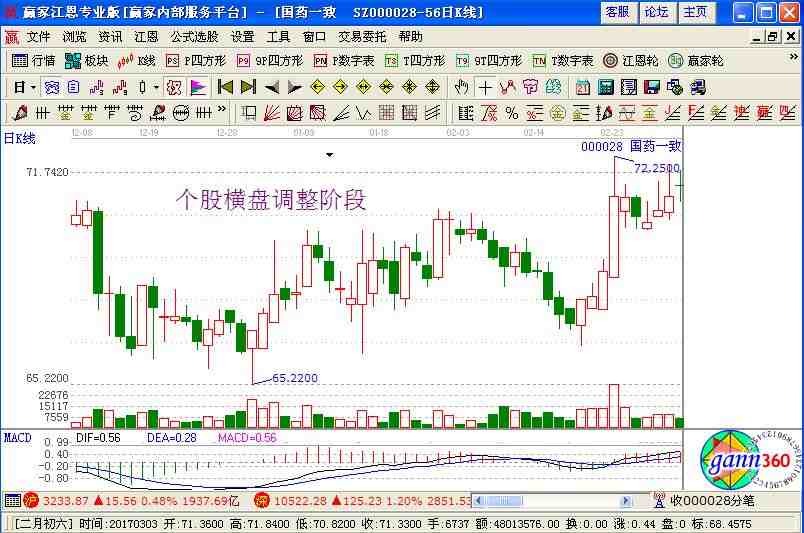Select the Gann fan lines tool
Screen dimensions: 804x533
click(272, 113)
